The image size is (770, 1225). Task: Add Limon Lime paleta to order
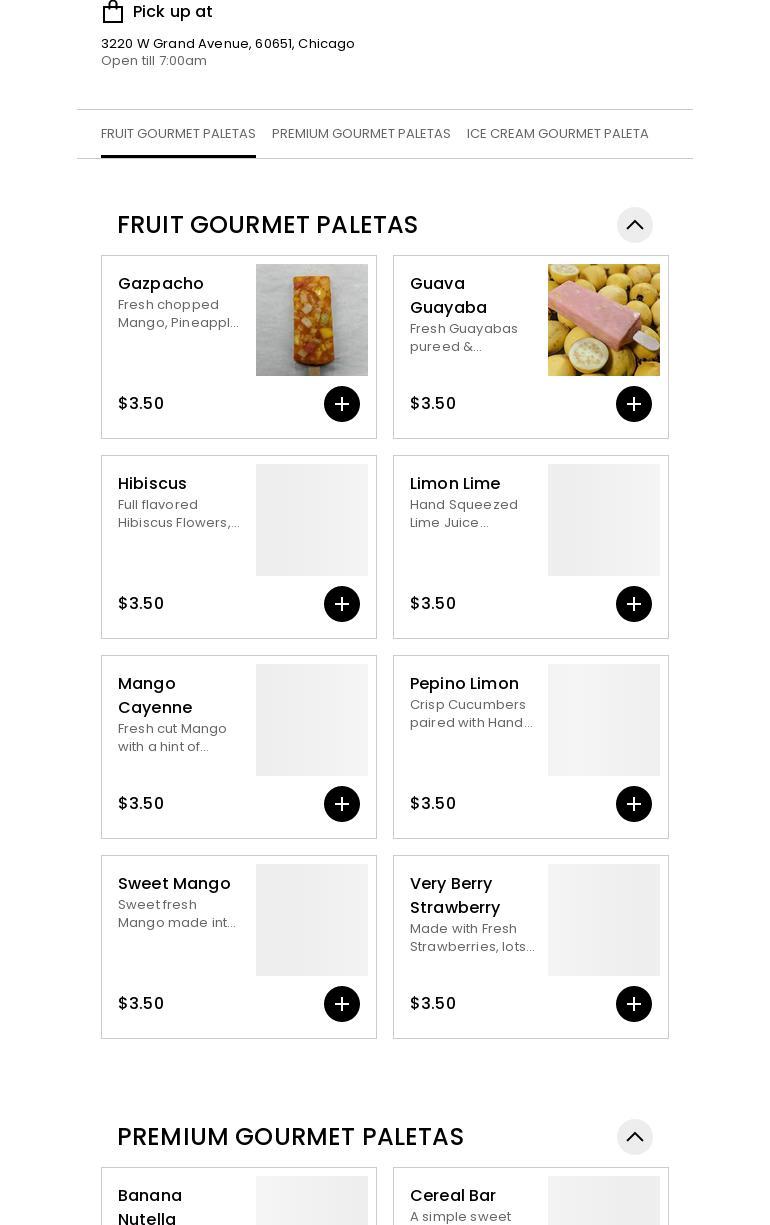click(634, 604)
